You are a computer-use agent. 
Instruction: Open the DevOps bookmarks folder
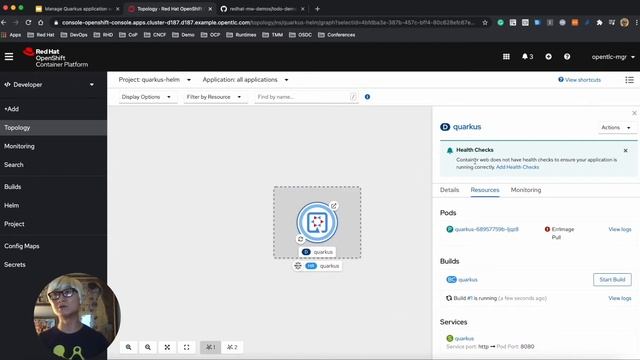pos(74,35)
